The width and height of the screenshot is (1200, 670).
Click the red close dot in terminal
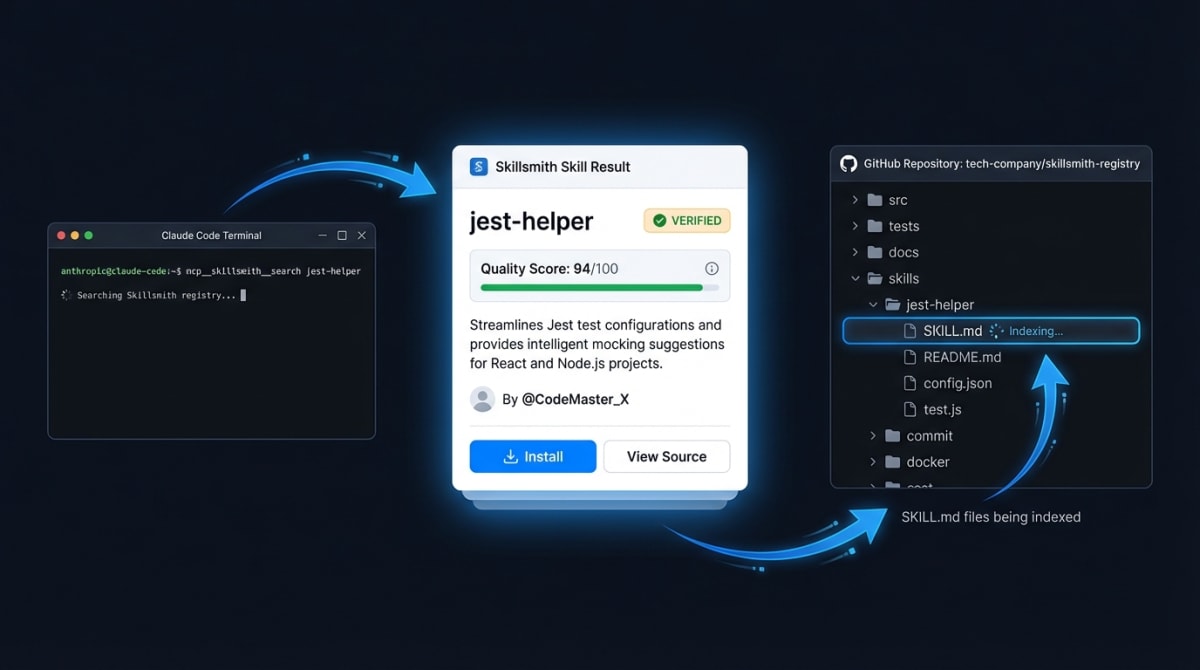pyautogui.click(x=61, y=235)
